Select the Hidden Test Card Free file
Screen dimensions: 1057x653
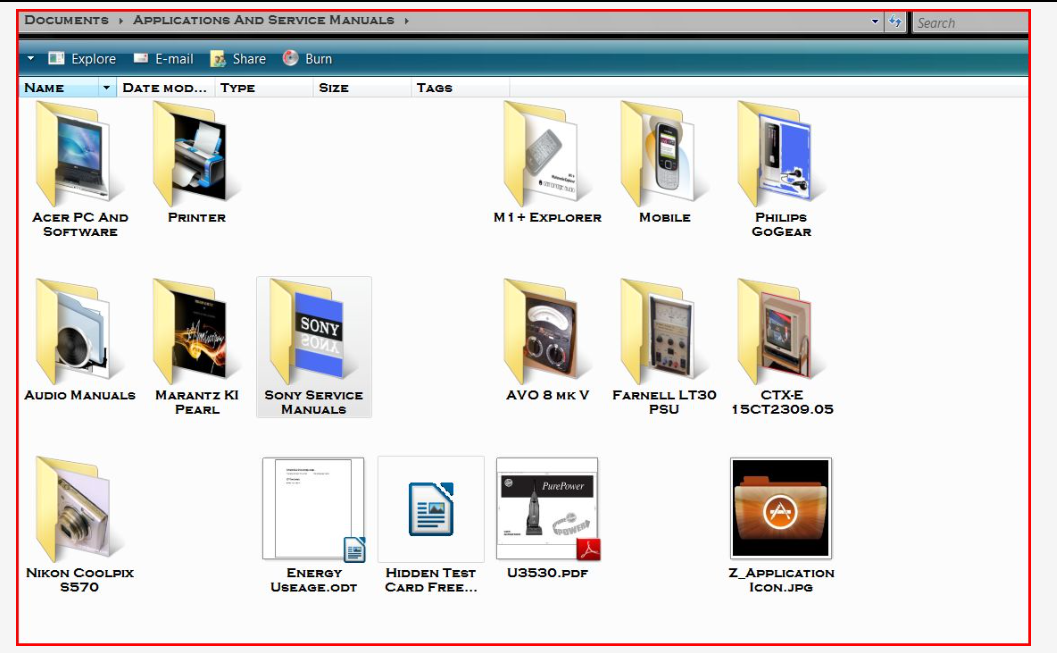pyautogui.click(x=431, y=525)
